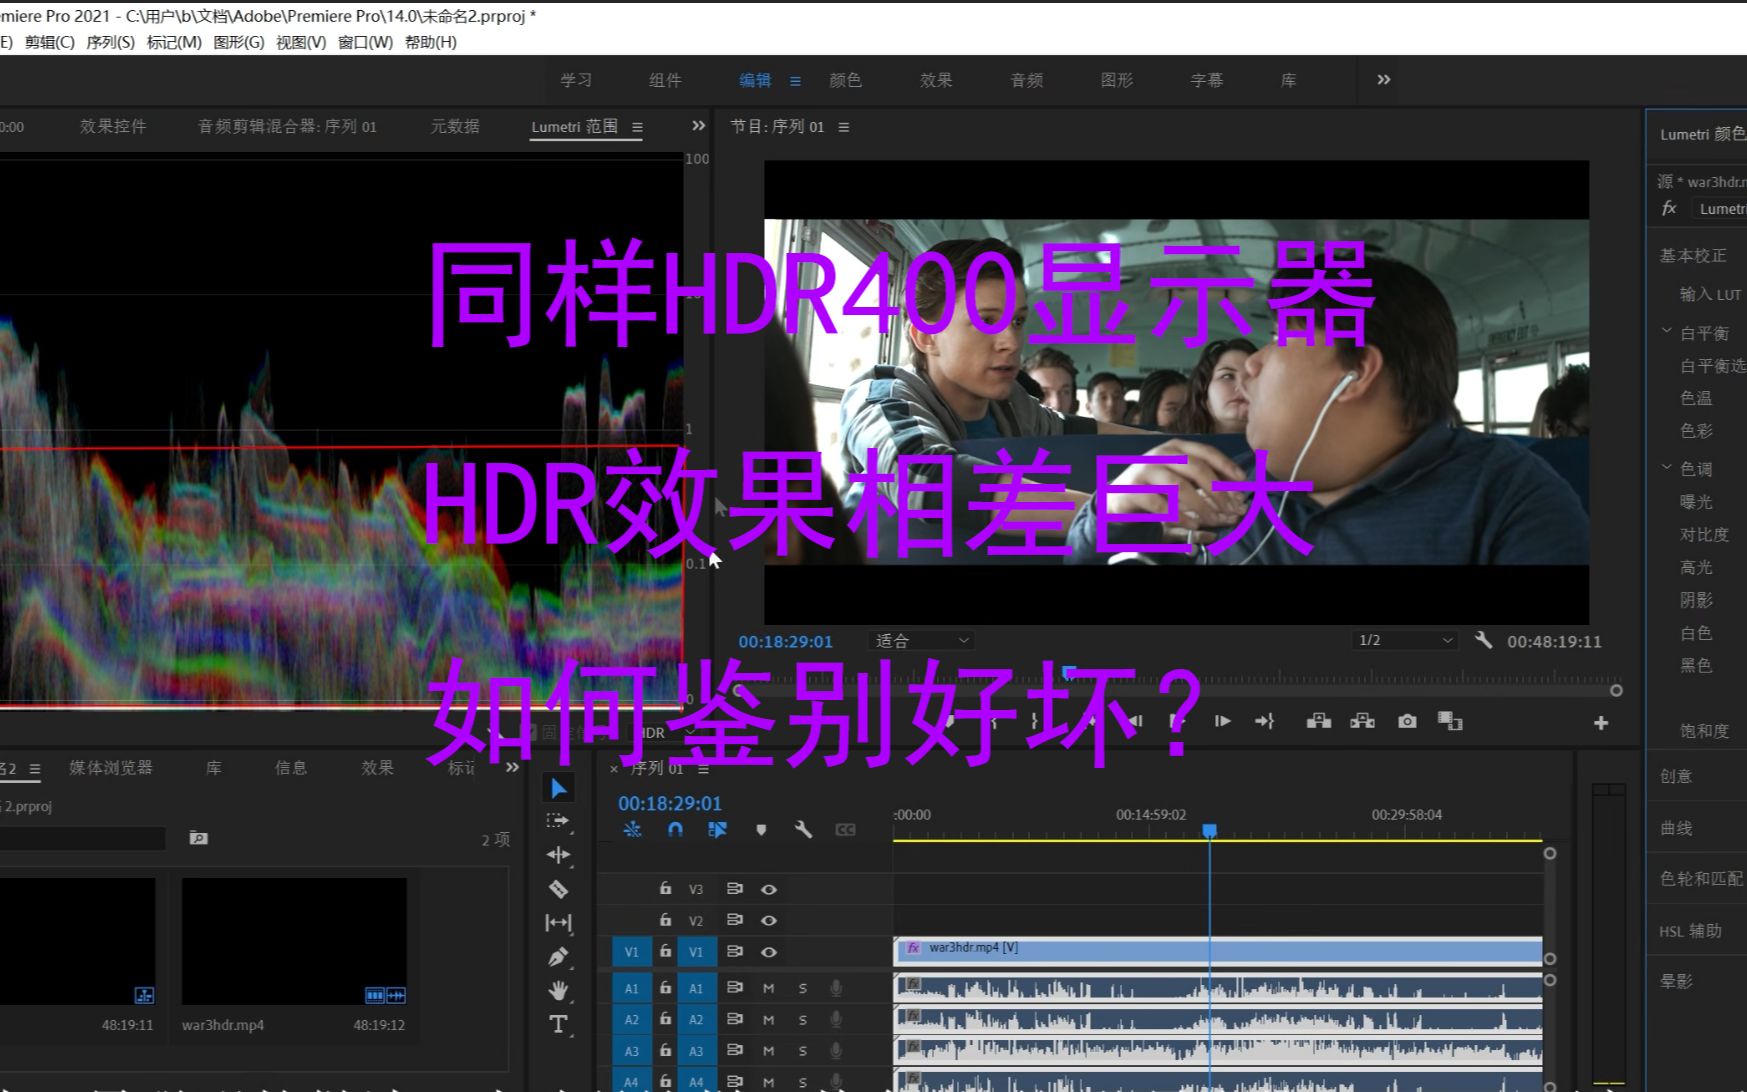Screen dimensions: 1747x1092
Task: Select the Track Select Forward tool
Action: pos(559,821)
